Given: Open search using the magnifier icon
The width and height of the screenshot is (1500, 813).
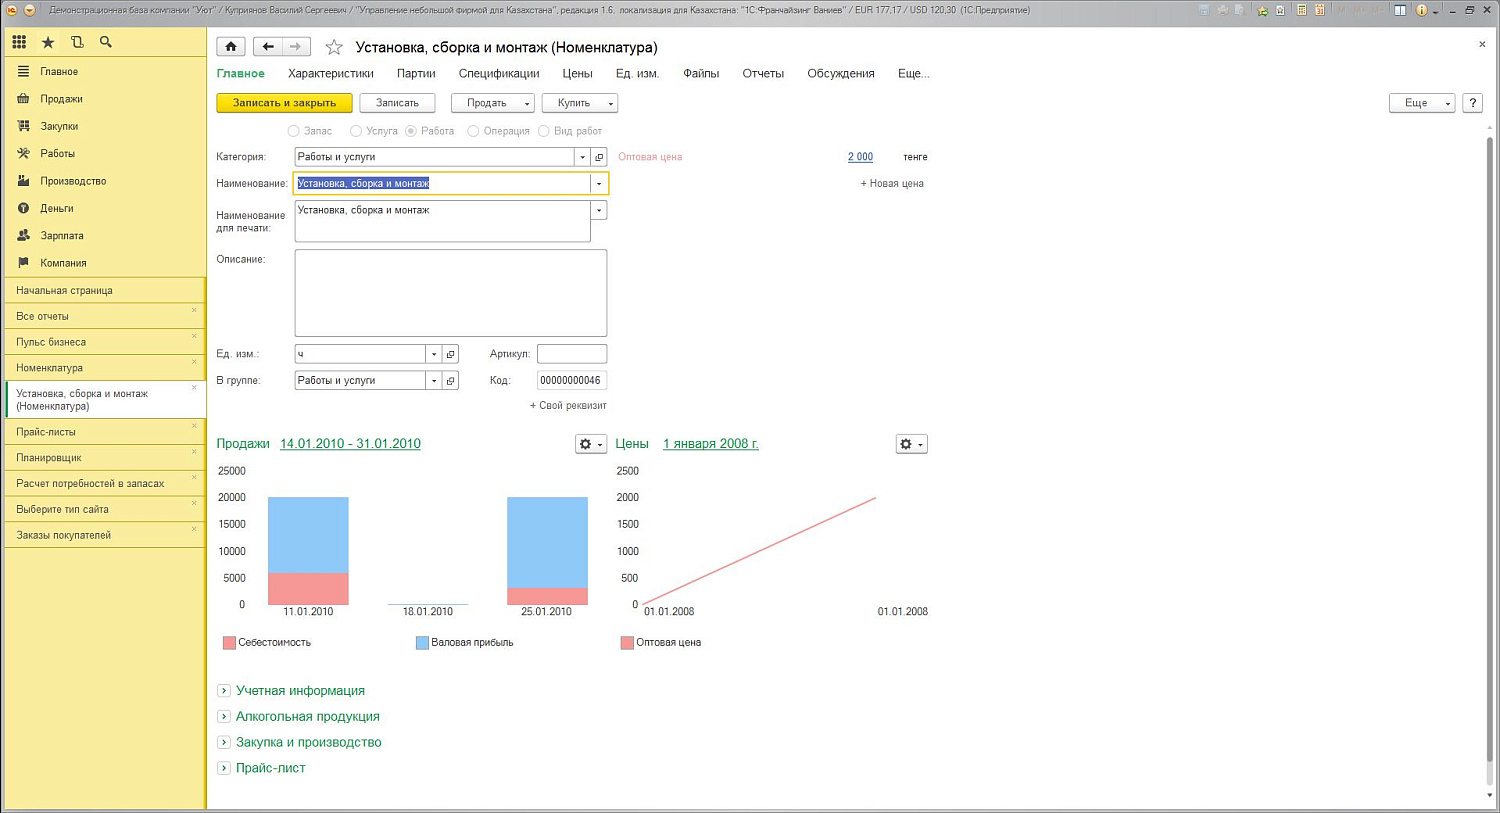Looking at the screenshot, I should click(x=106, y=42).
